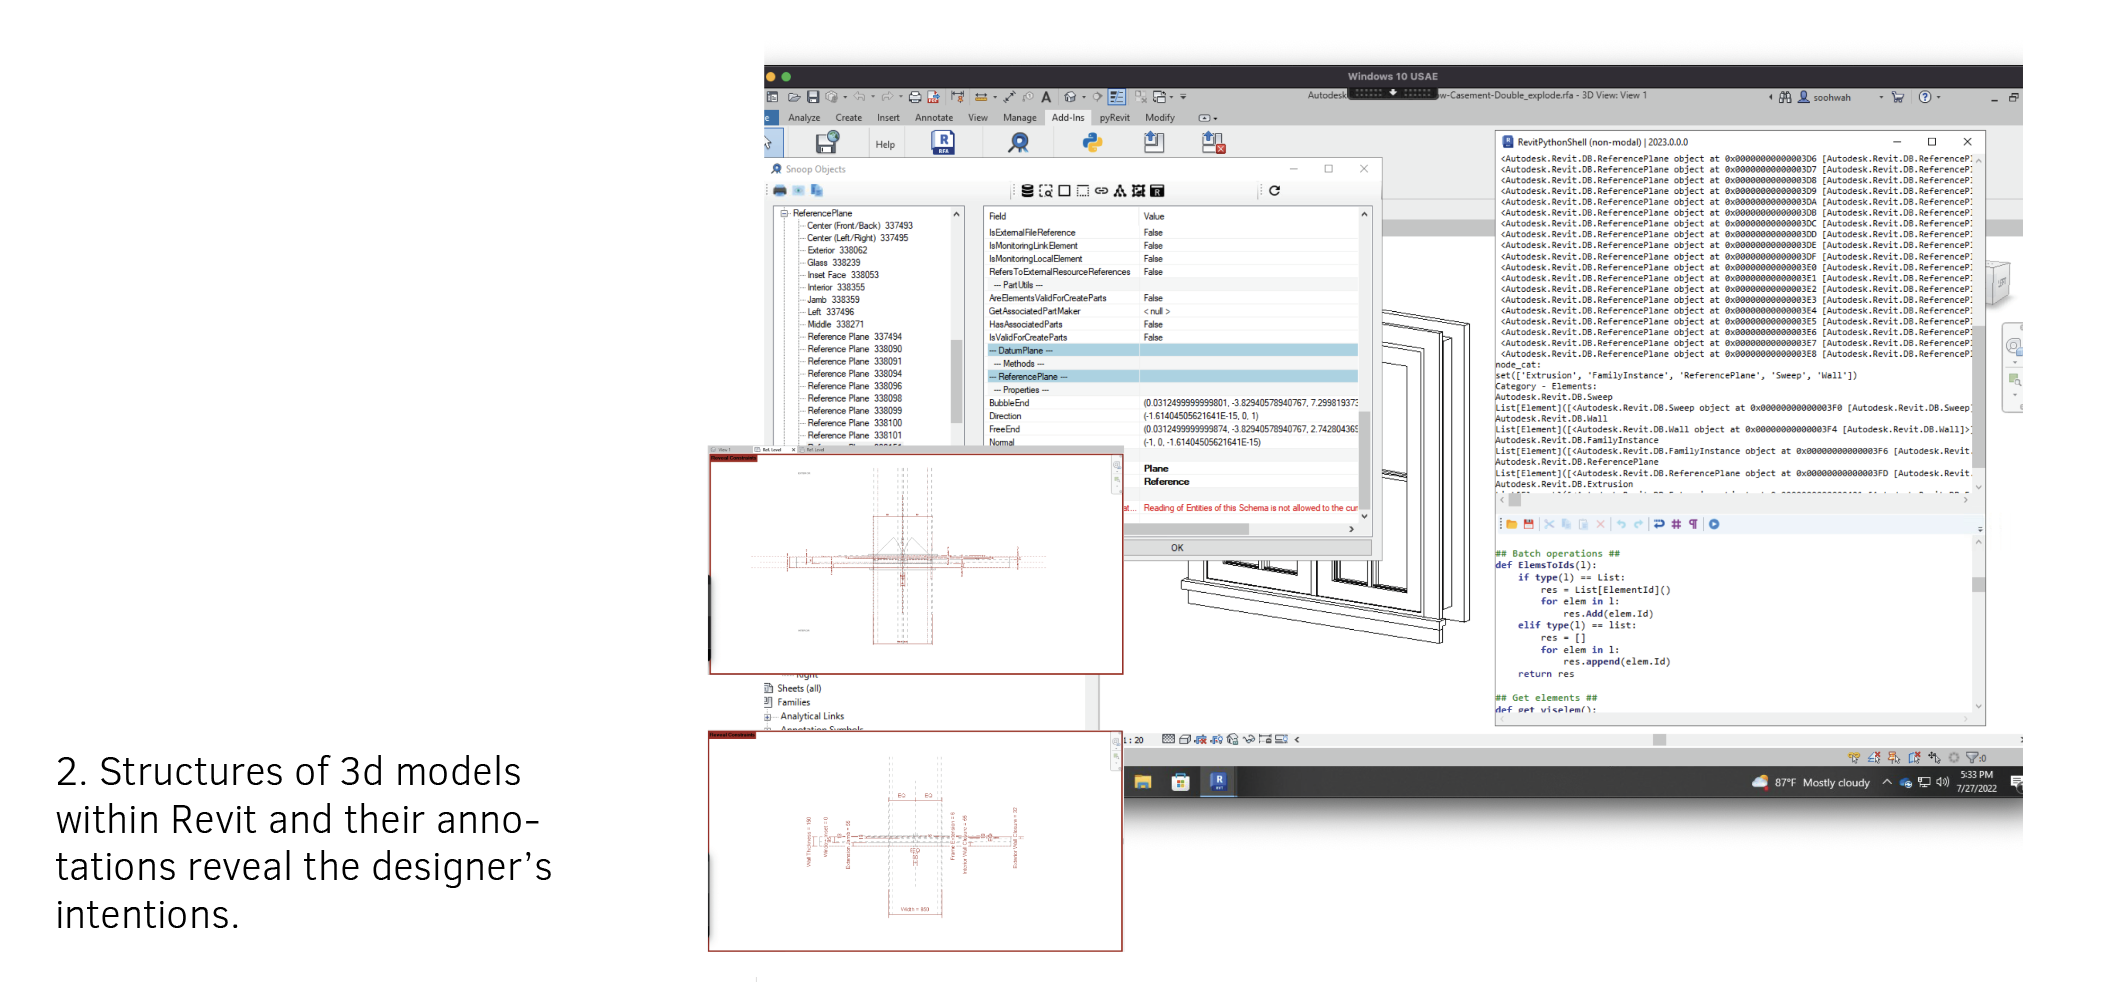Click the hash comment icon in RevitPythonShell toolbar

click(1676, 524)
